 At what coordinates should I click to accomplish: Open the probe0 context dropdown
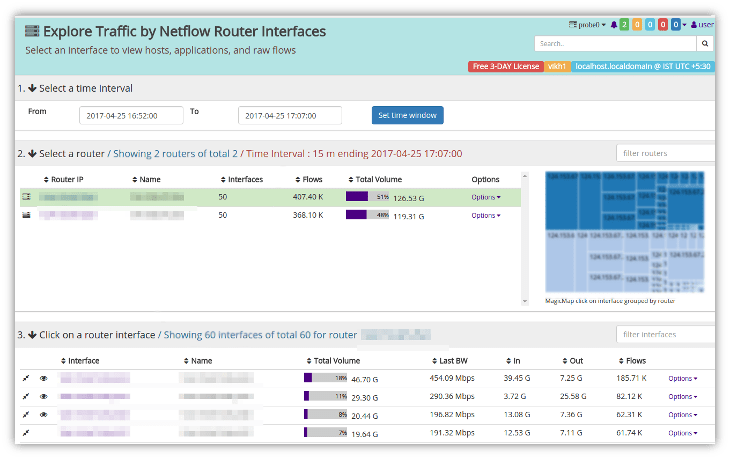point(587,25)
